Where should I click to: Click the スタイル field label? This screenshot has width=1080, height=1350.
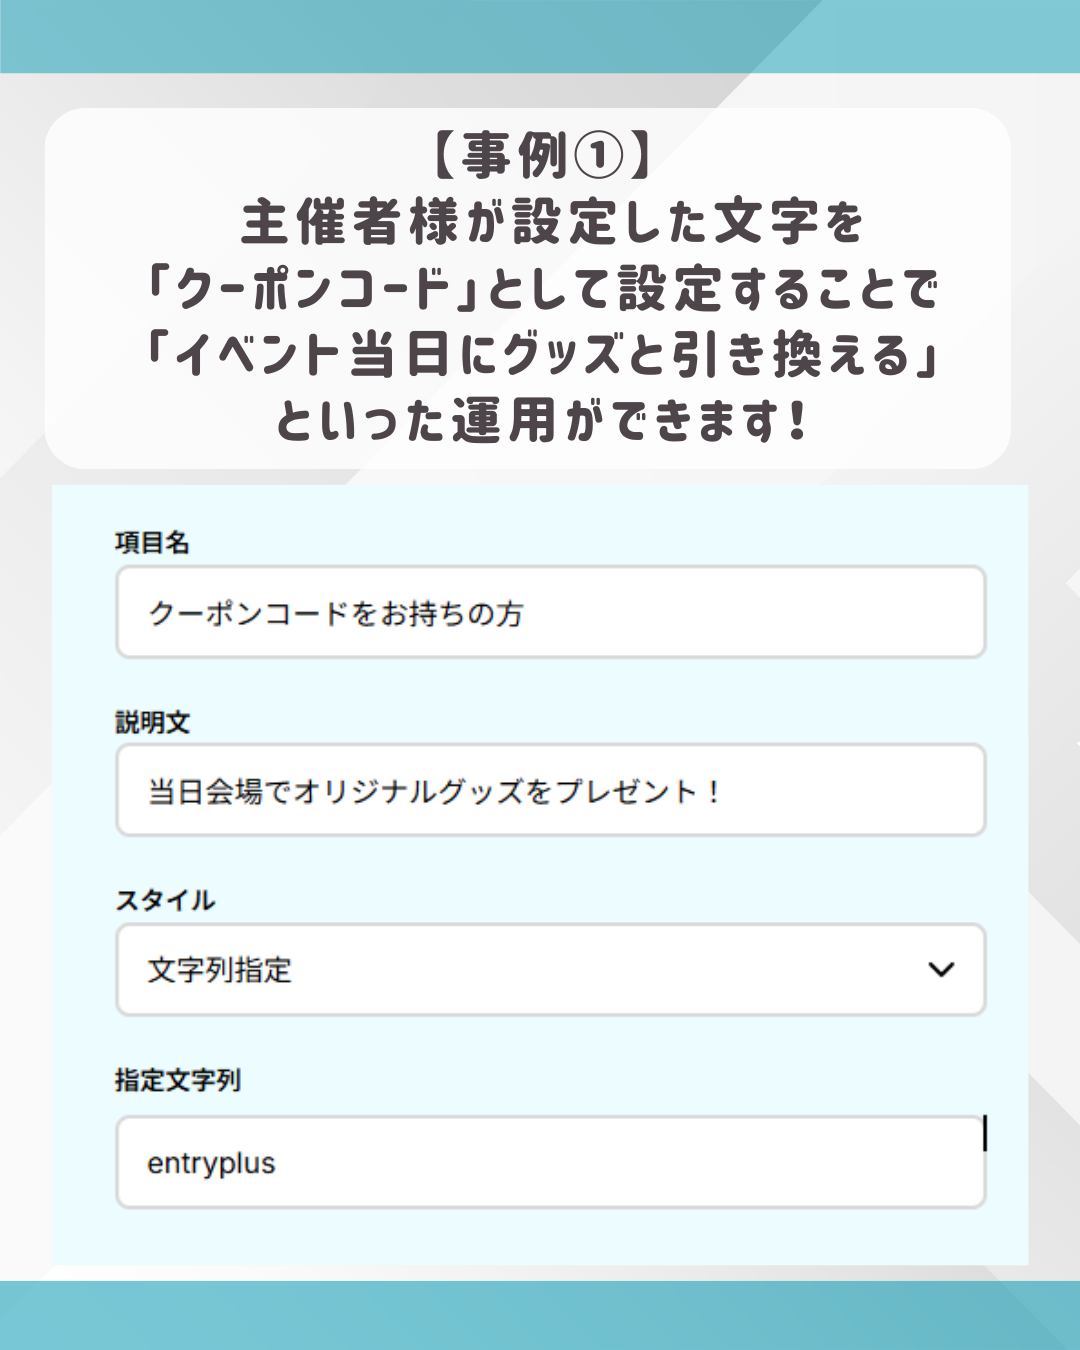click(165, 900)
